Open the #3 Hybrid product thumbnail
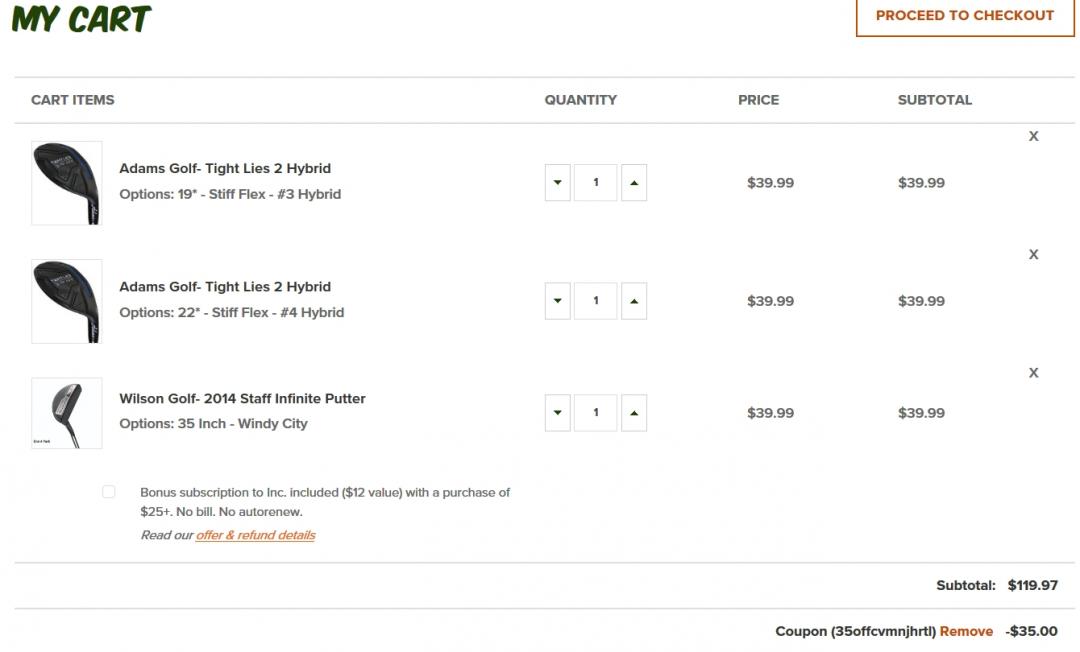The width and height of the screenshot is (1080, 652). pos(67,183)
